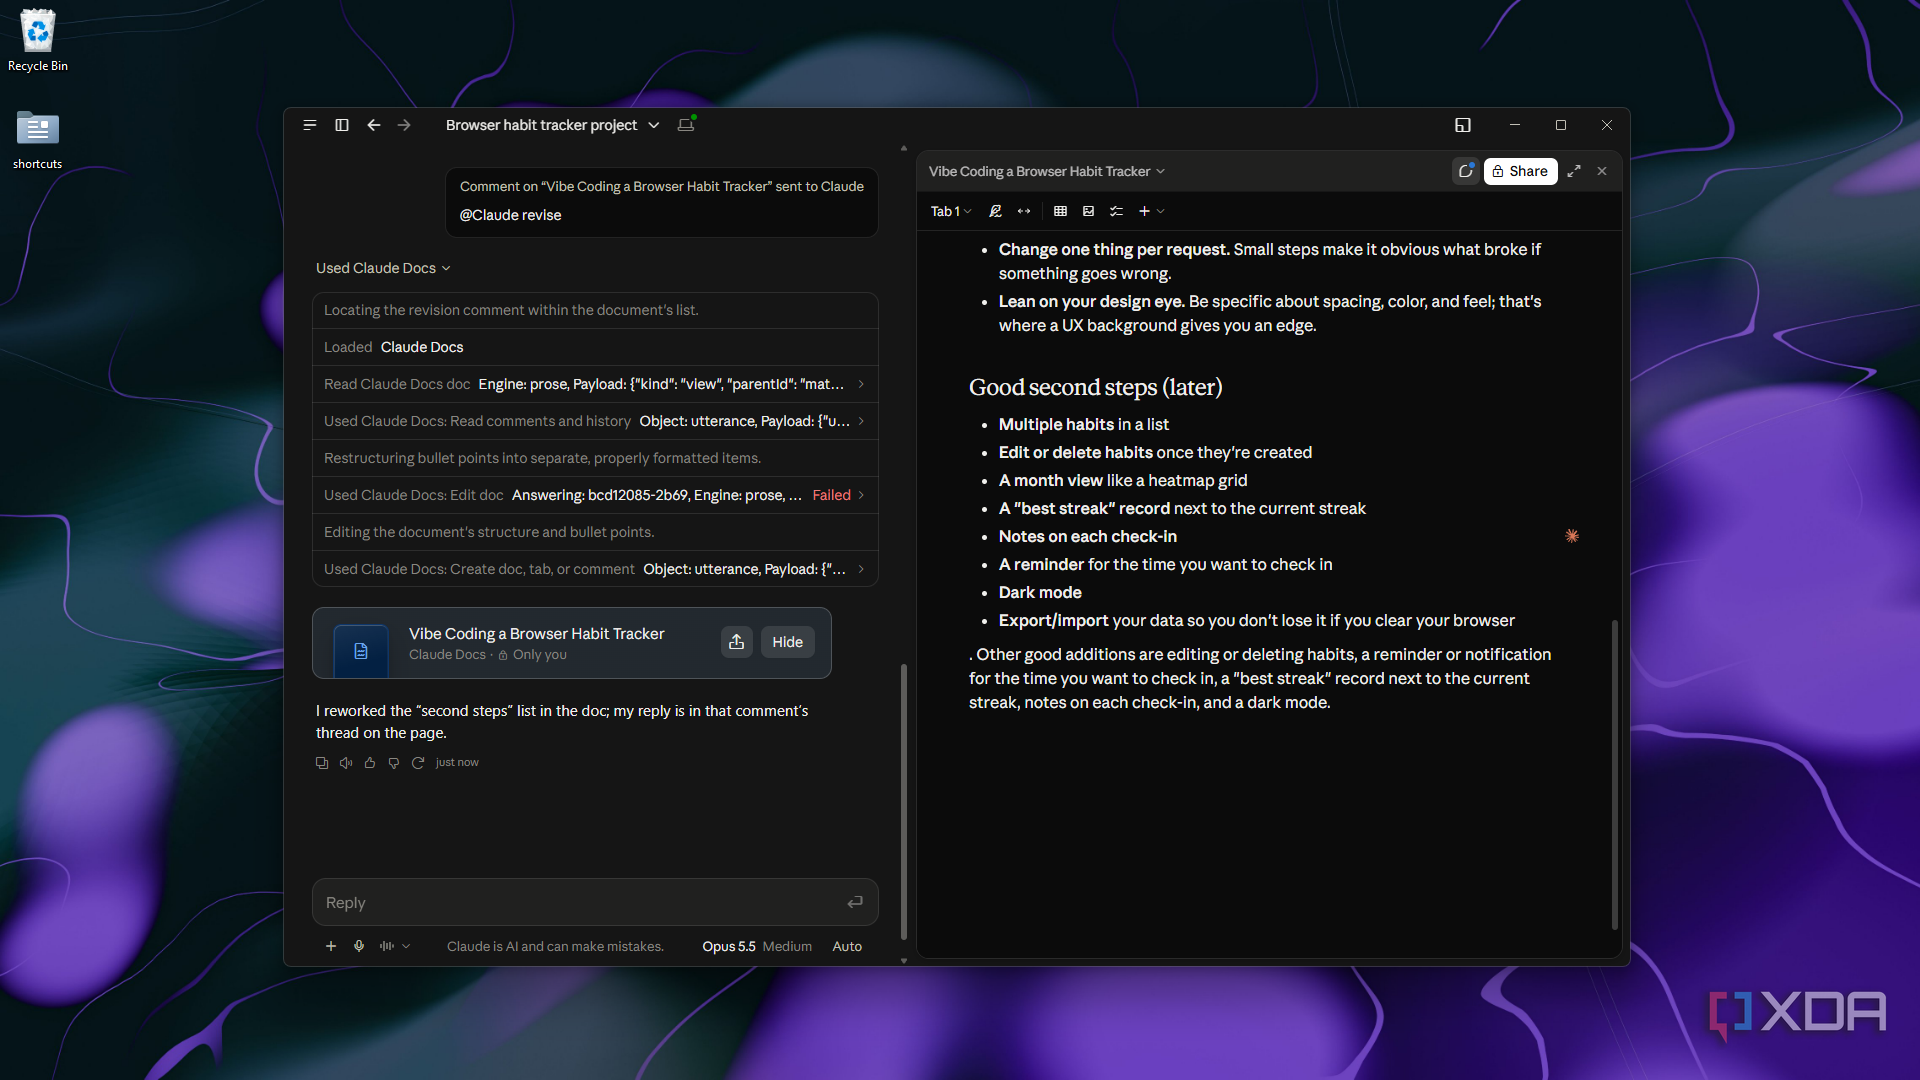
Task: Toggle the page width arrows icon
Action: coord(1024,211)
